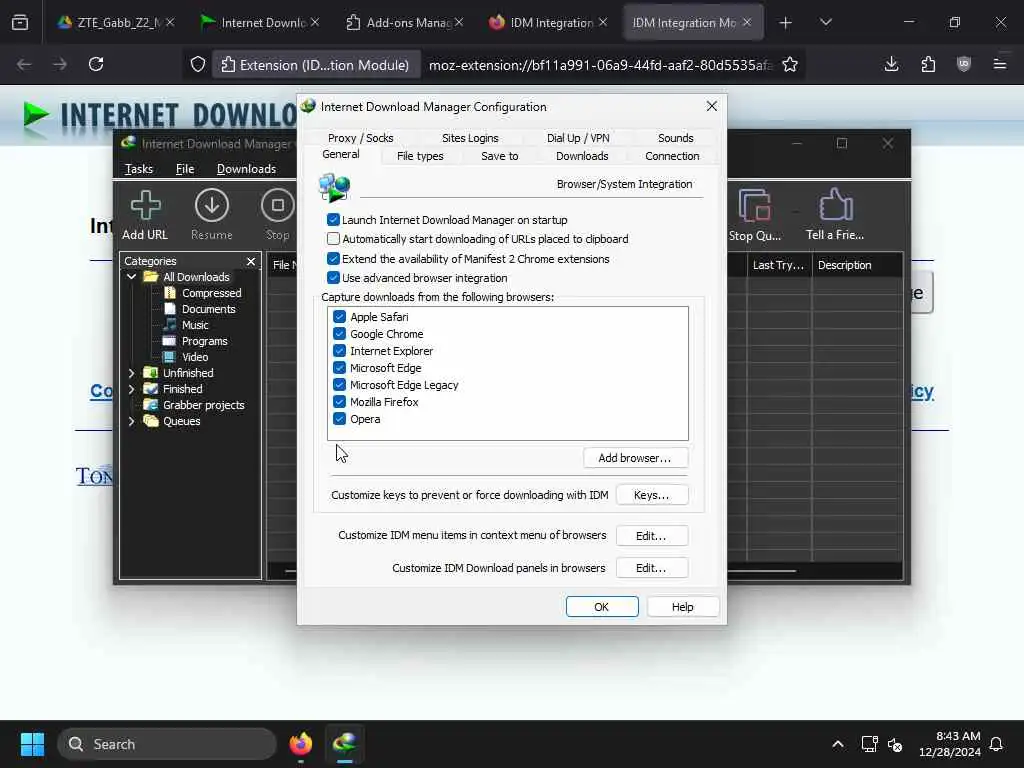Uncheck Google Chrome browser checkbox
1024x768 pixels.
tap(340, 334)
